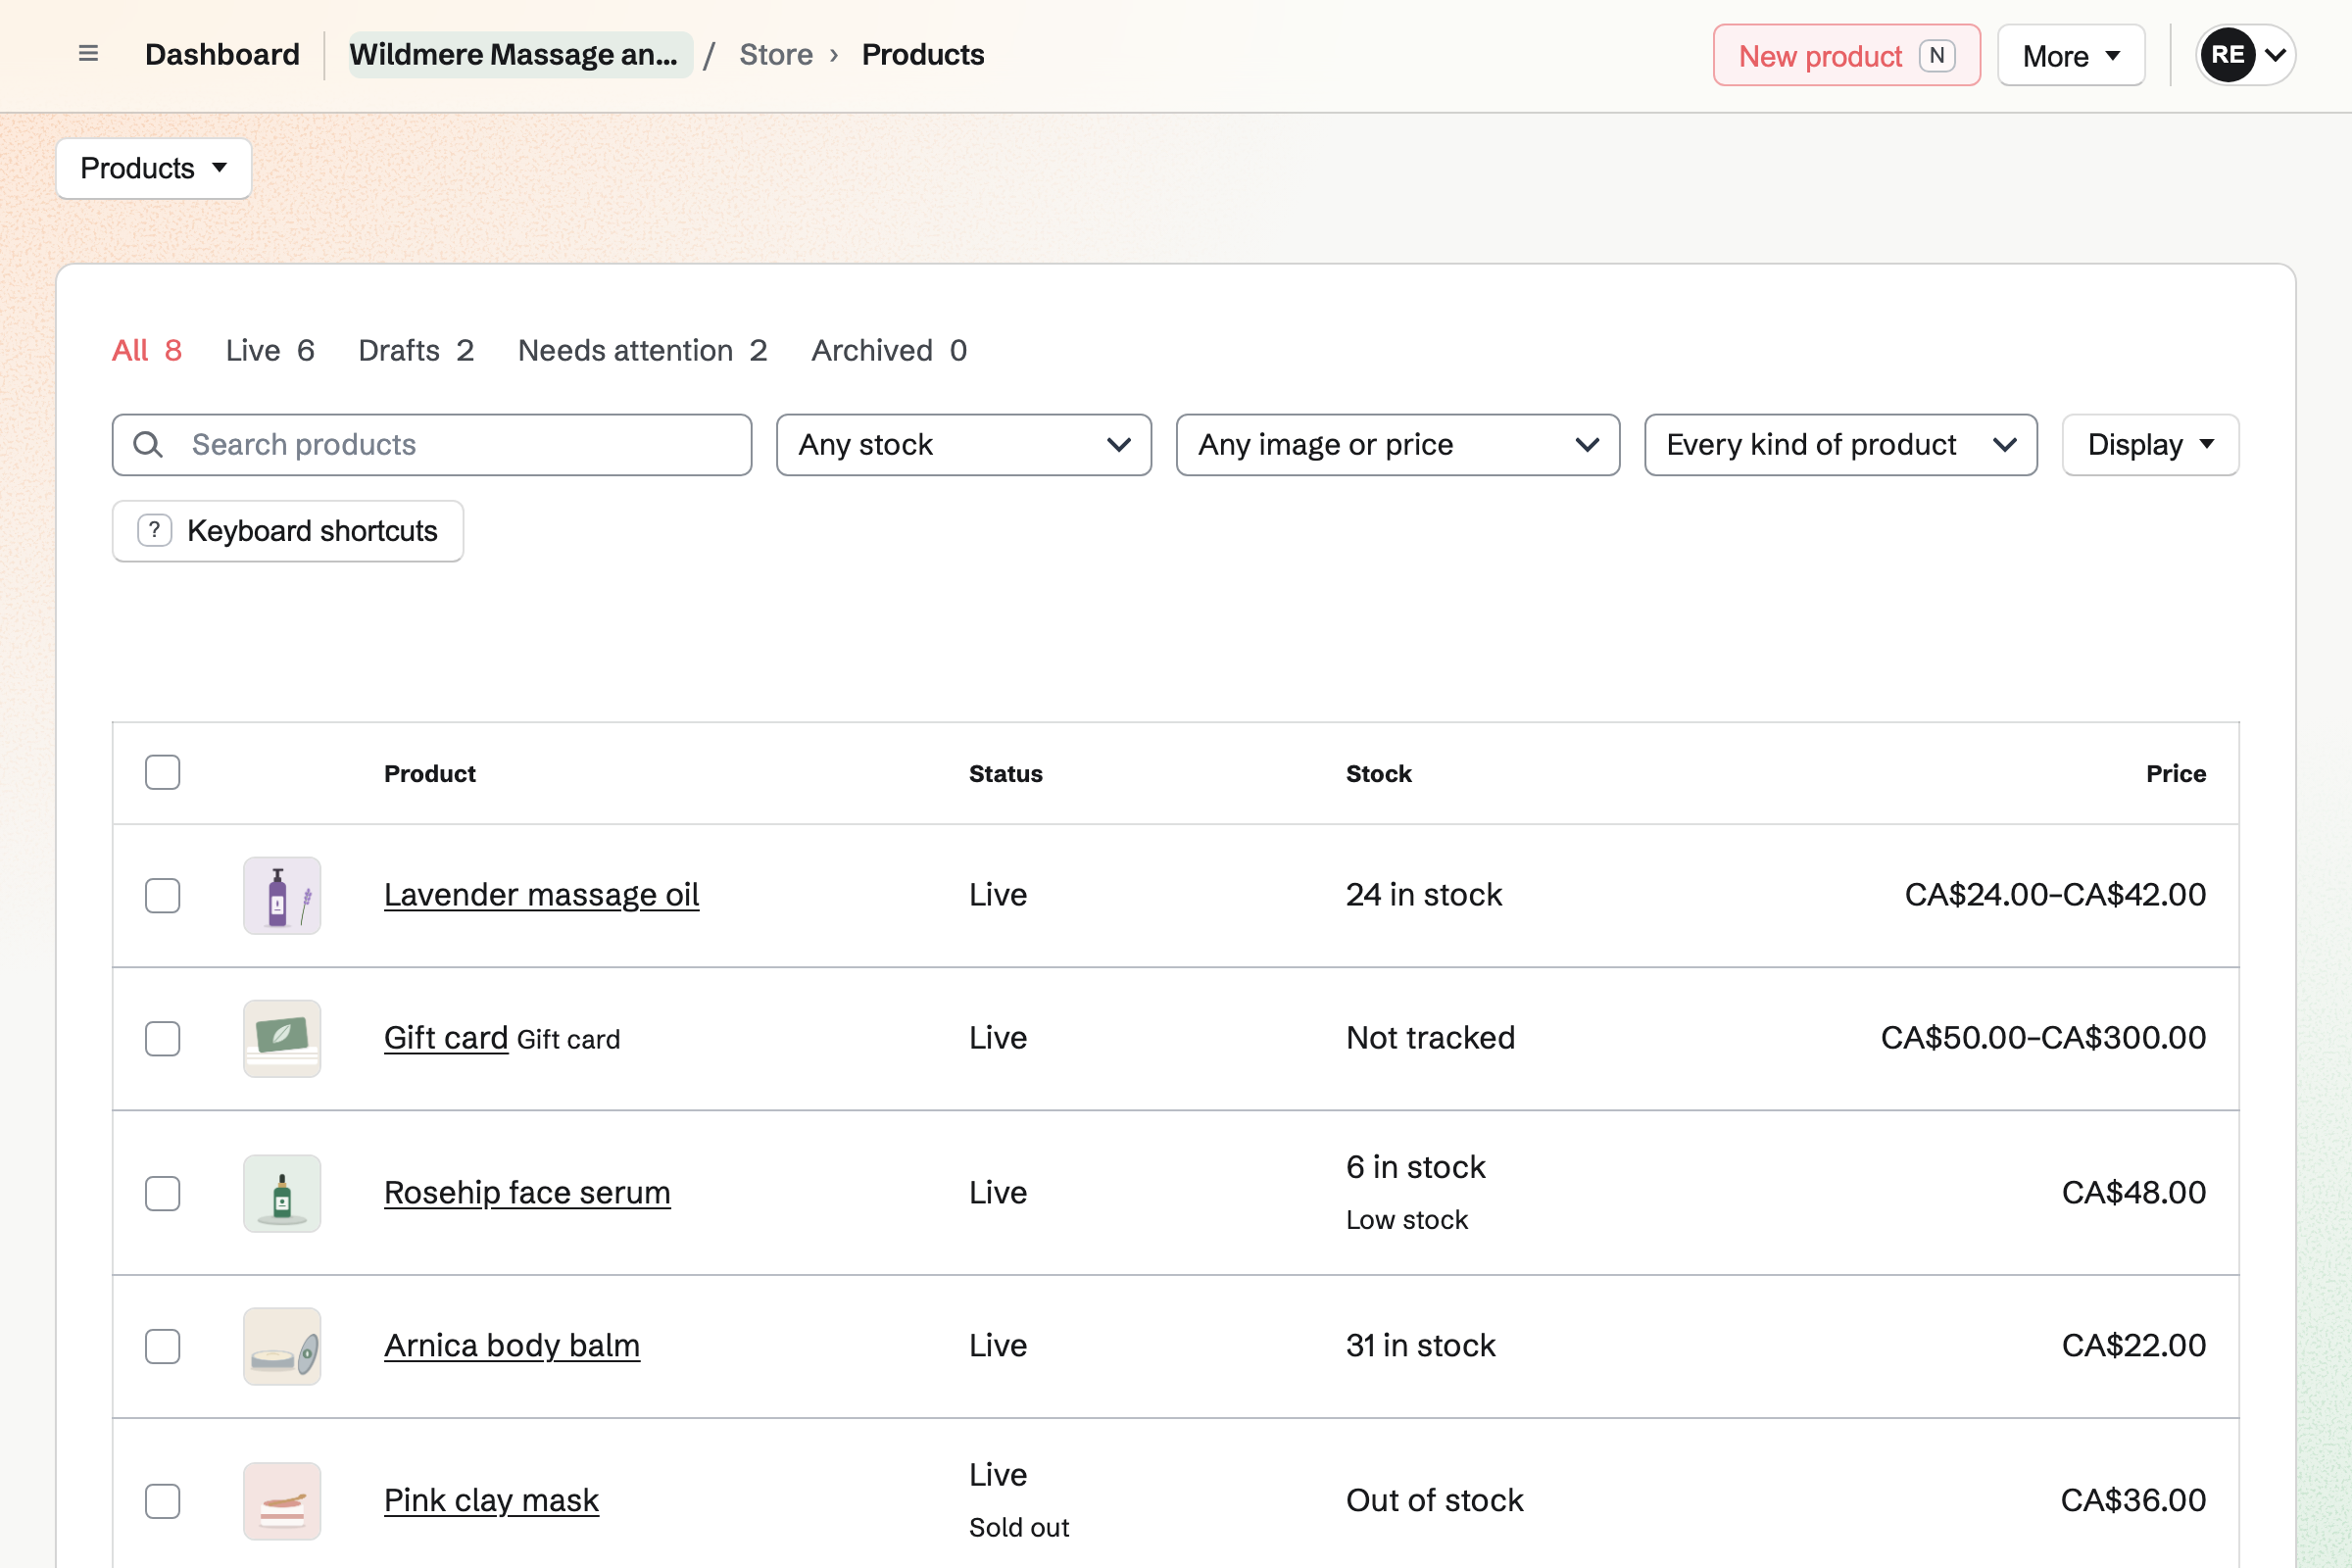Viewport: 2352px width, 1568px height.
Task: Open the Arnica body balm product link
Action: pos(512,1346)
